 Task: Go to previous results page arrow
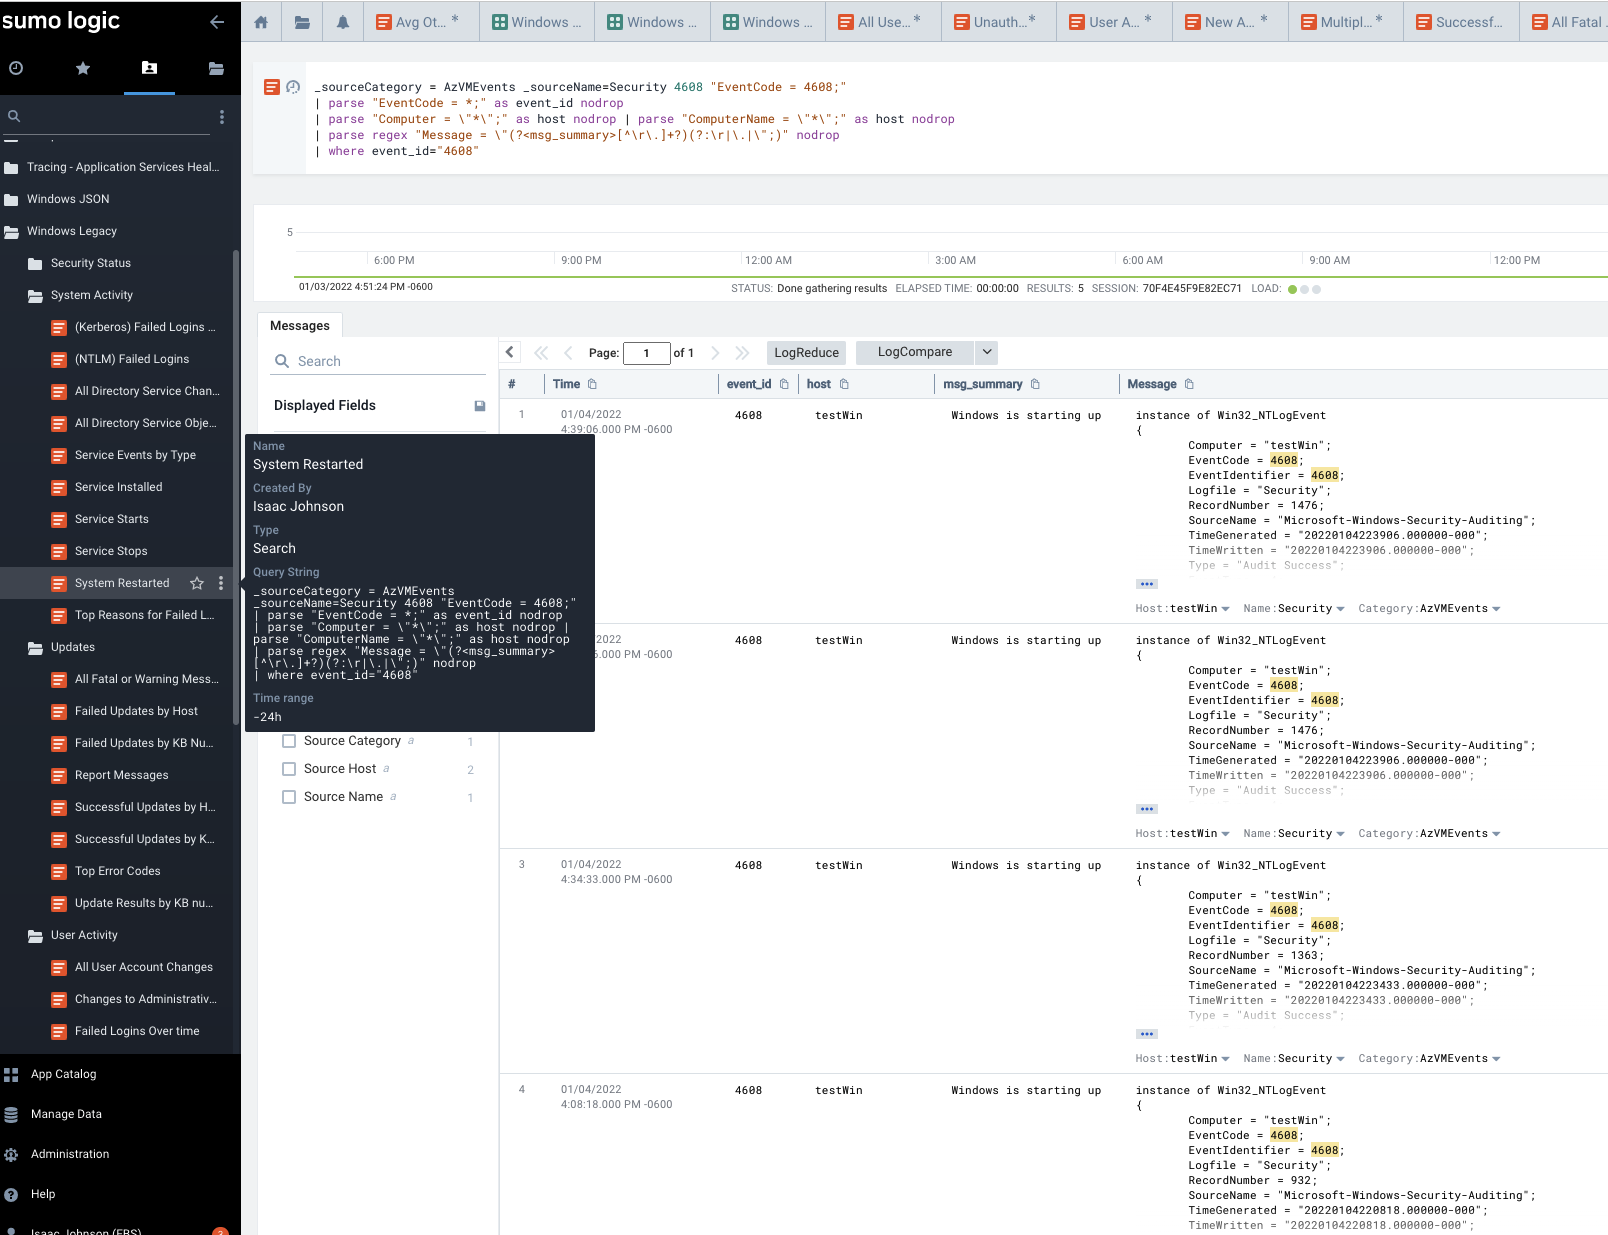[568, 353]
